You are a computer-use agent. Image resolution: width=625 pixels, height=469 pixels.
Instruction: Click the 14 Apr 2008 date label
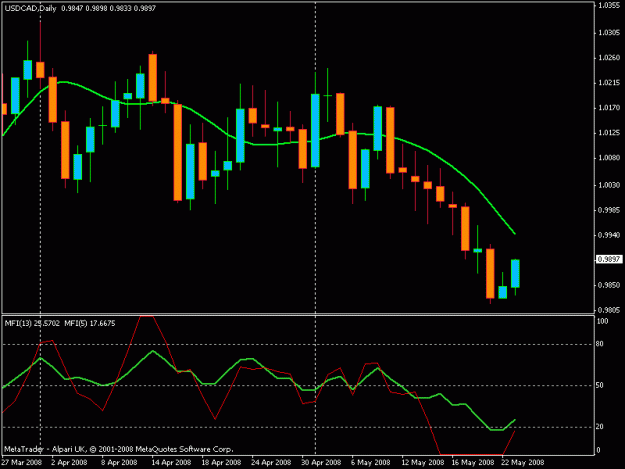(x=171, y=463)
